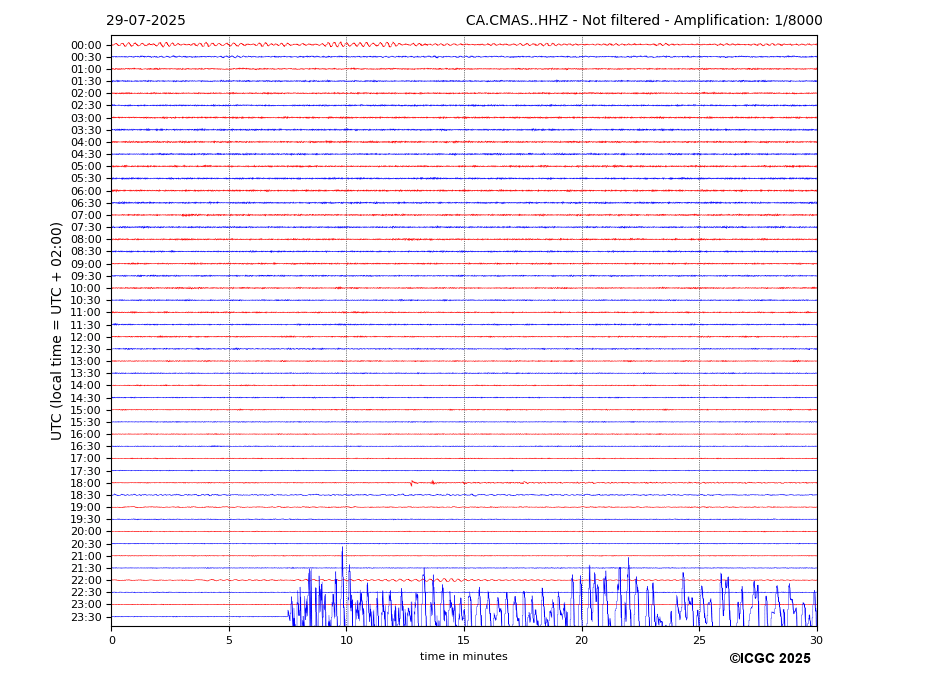
Task: Click the 04:00 time row label
Action: (x=86, y=143)
